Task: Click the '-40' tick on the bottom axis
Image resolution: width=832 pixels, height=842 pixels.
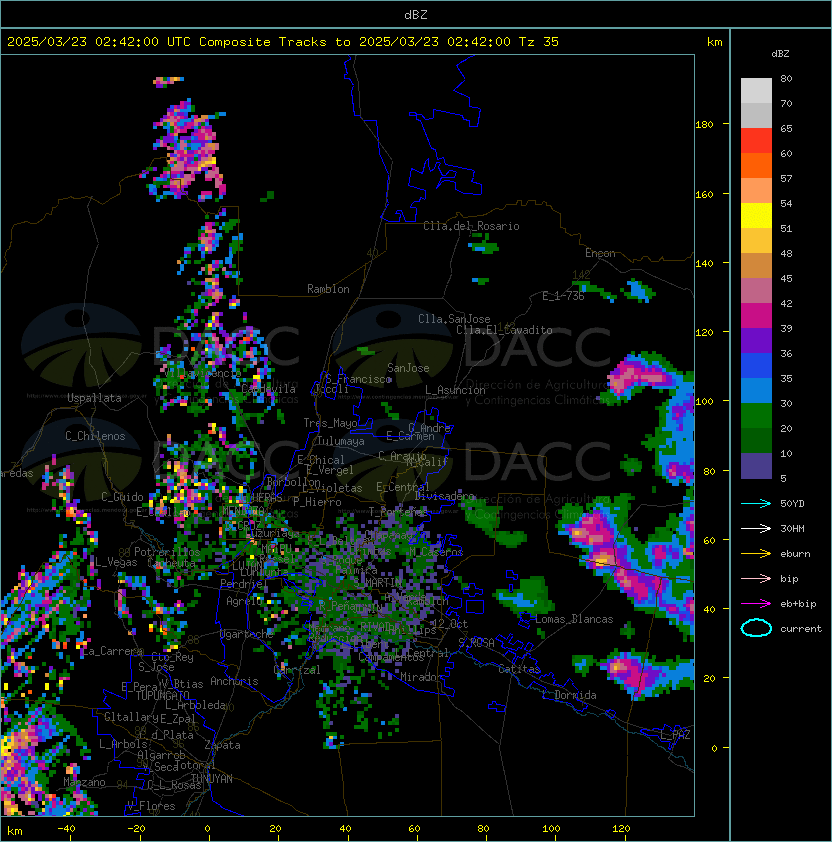Action: point(66,829)
